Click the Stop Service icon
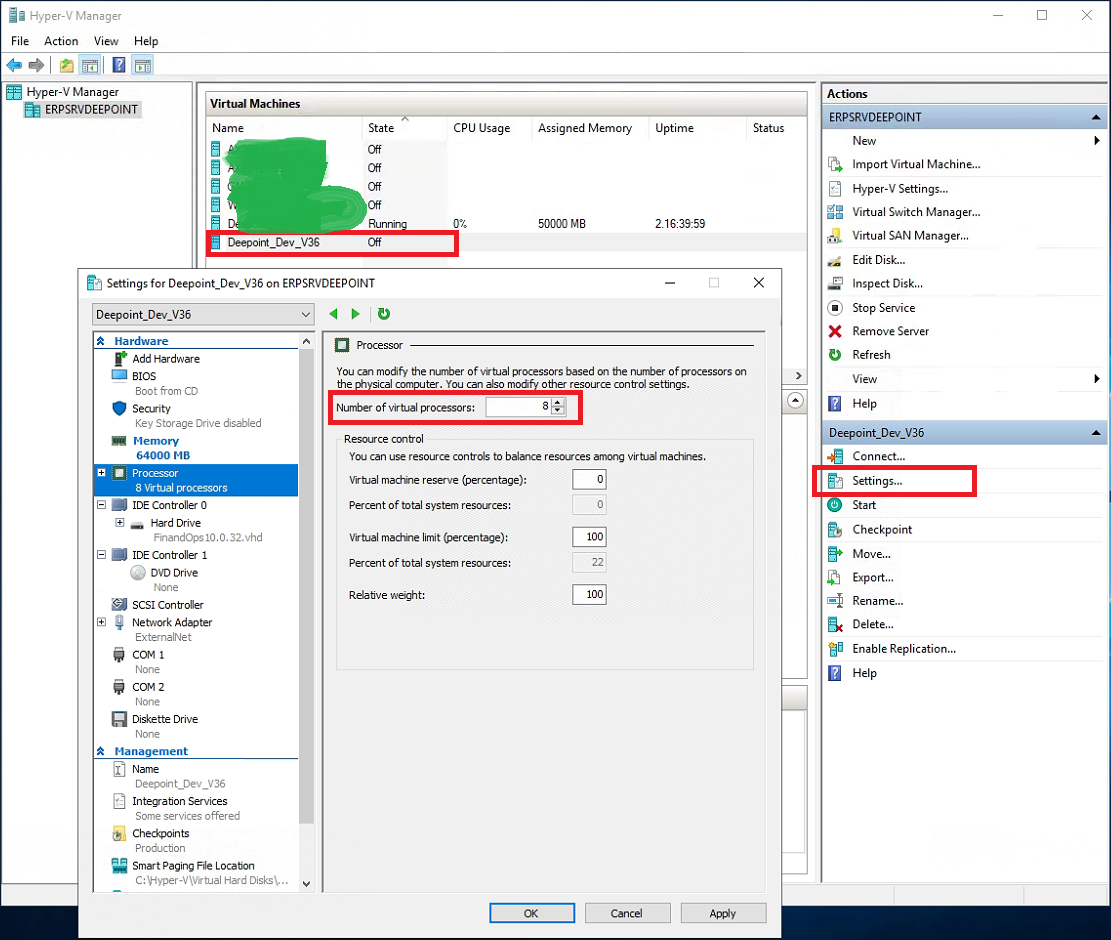The image size is (1111, 940). coord(835,308)
